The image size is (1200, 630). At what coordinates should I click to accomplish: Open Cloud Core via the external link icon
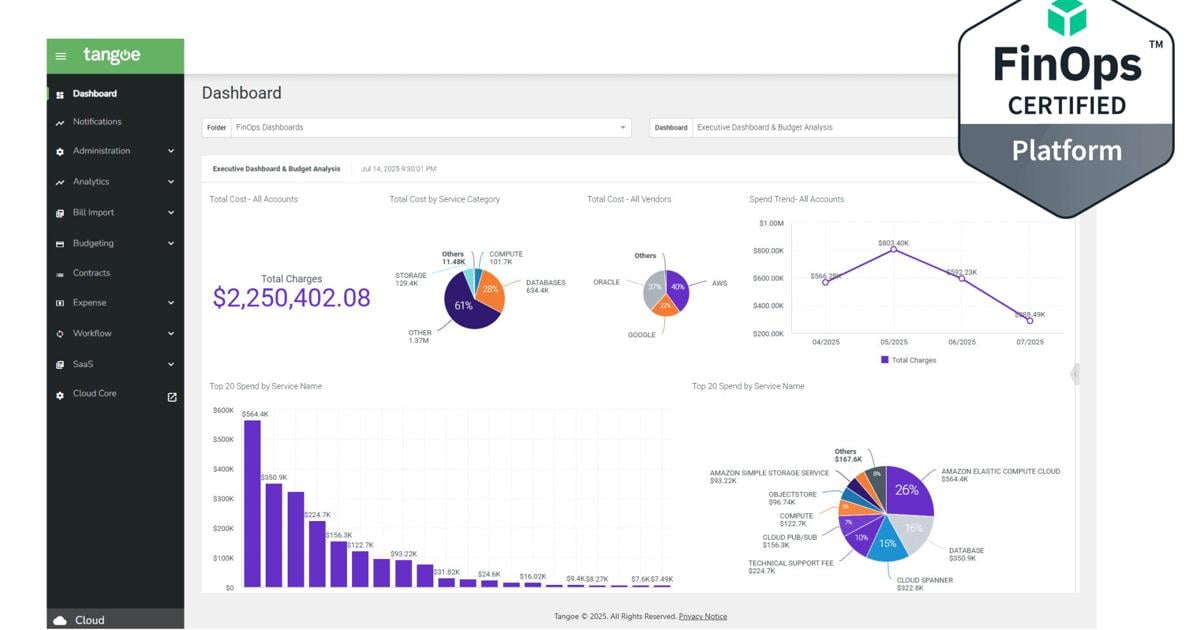171,397
